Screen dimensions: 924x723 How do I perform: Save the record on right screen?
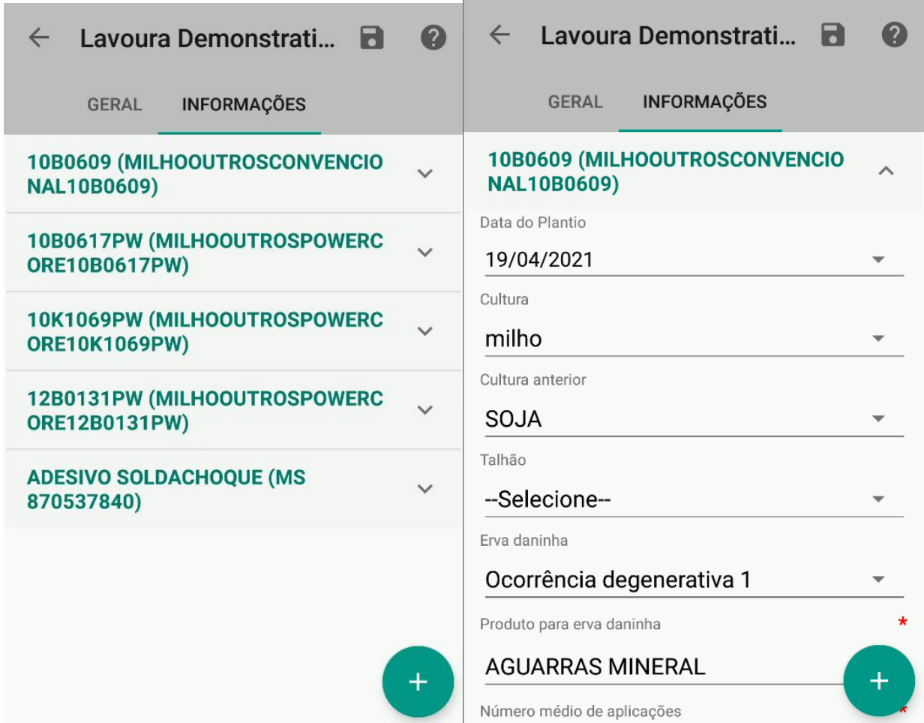pyautogui.click(x=833, y=35)
